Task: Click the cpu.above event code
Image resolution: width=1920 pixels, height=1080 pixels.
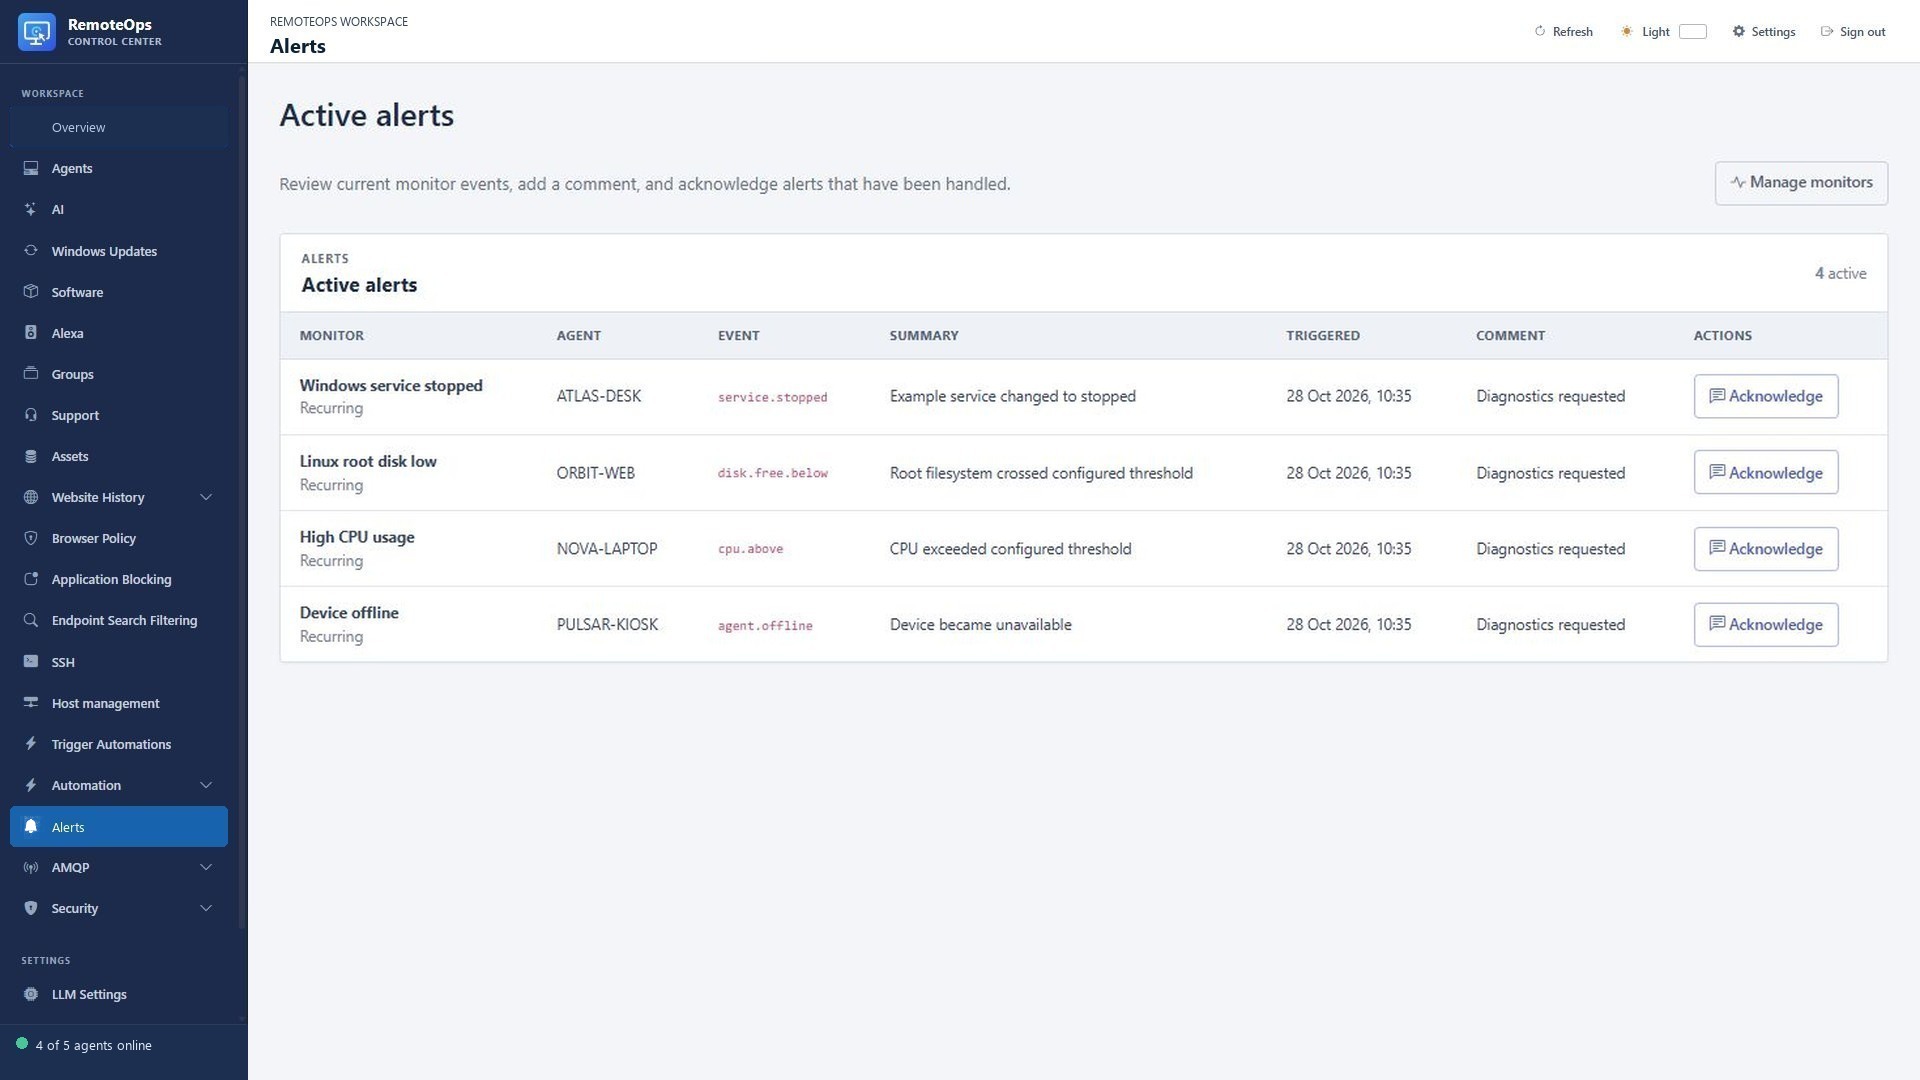Action: (750, 549)
